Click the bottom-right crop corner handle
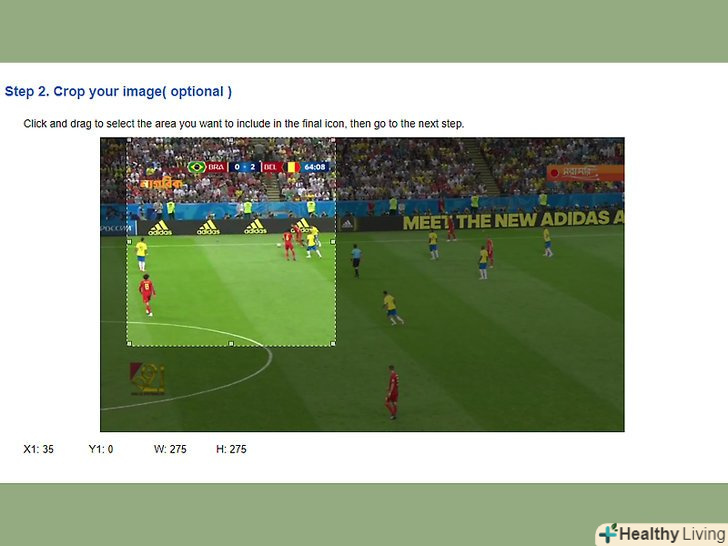 [333, 344]
